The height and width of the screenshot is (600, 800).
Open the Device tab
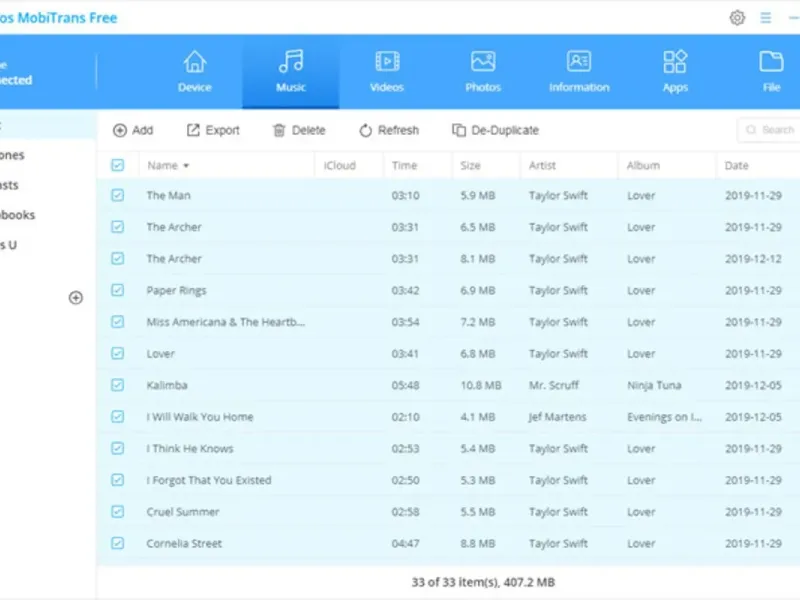point(194,72)
